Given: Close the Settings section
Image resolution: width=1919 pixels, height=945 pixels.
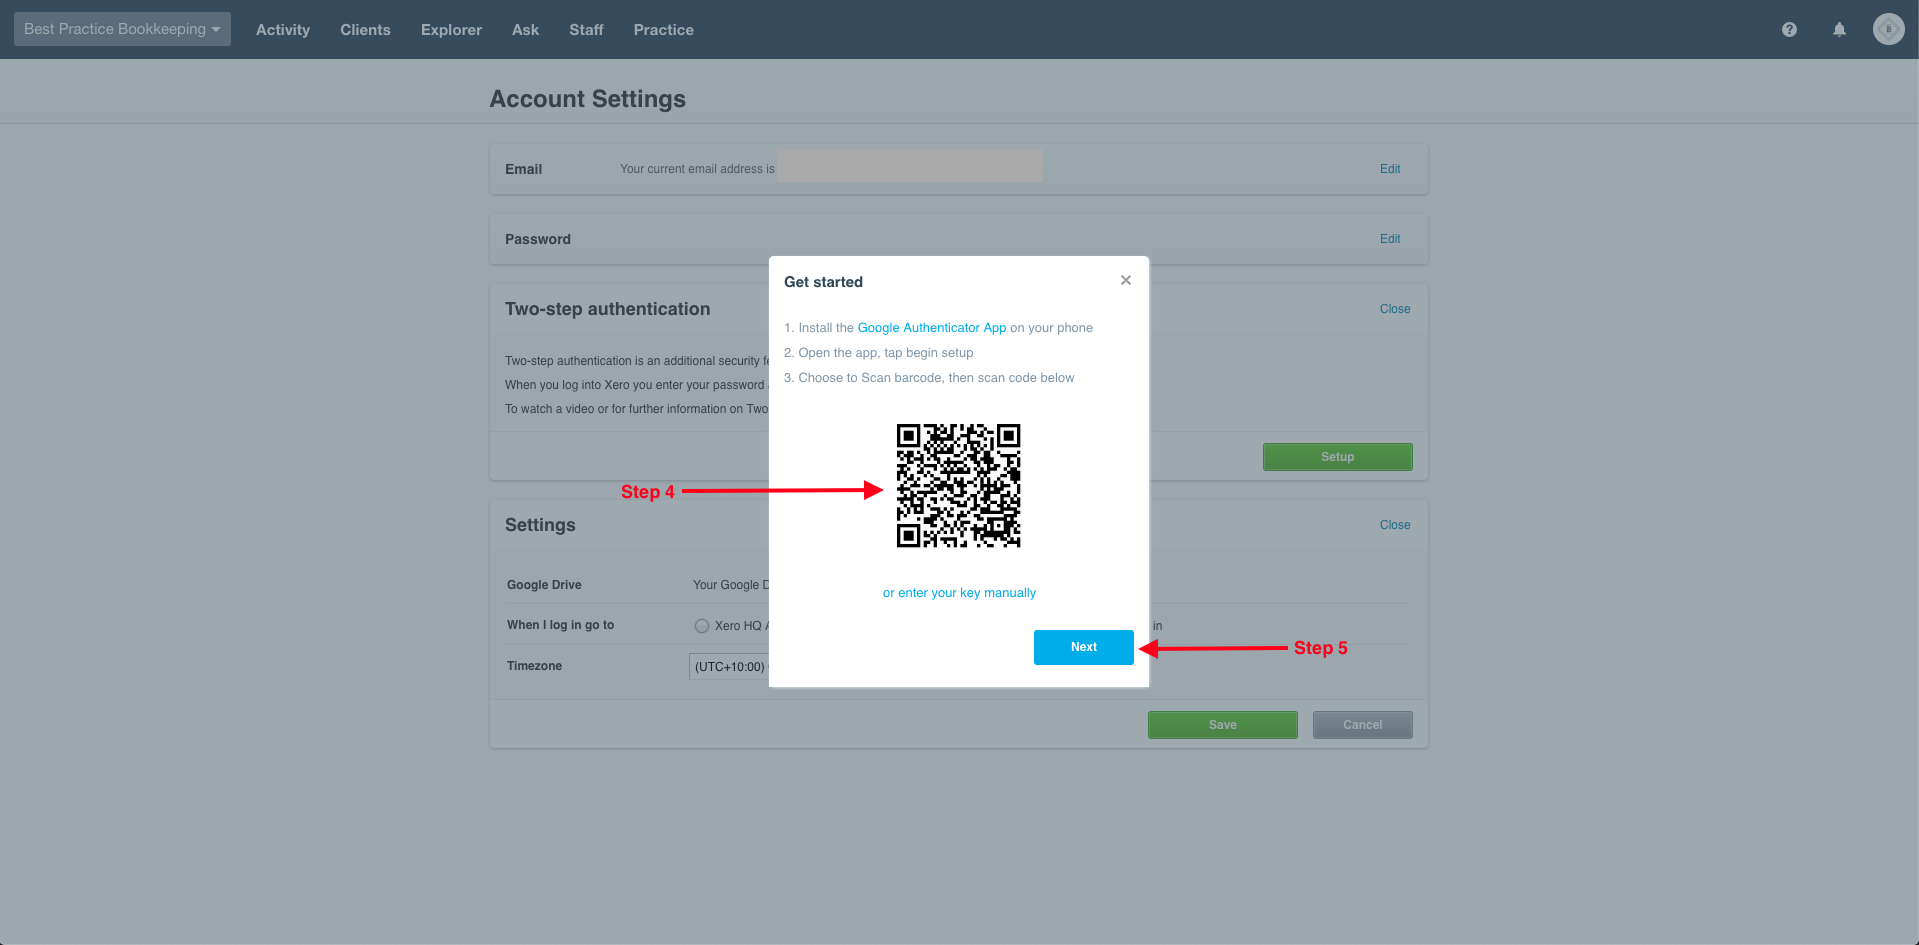Looking at the screenshot, I should (x=1395, y=525).
